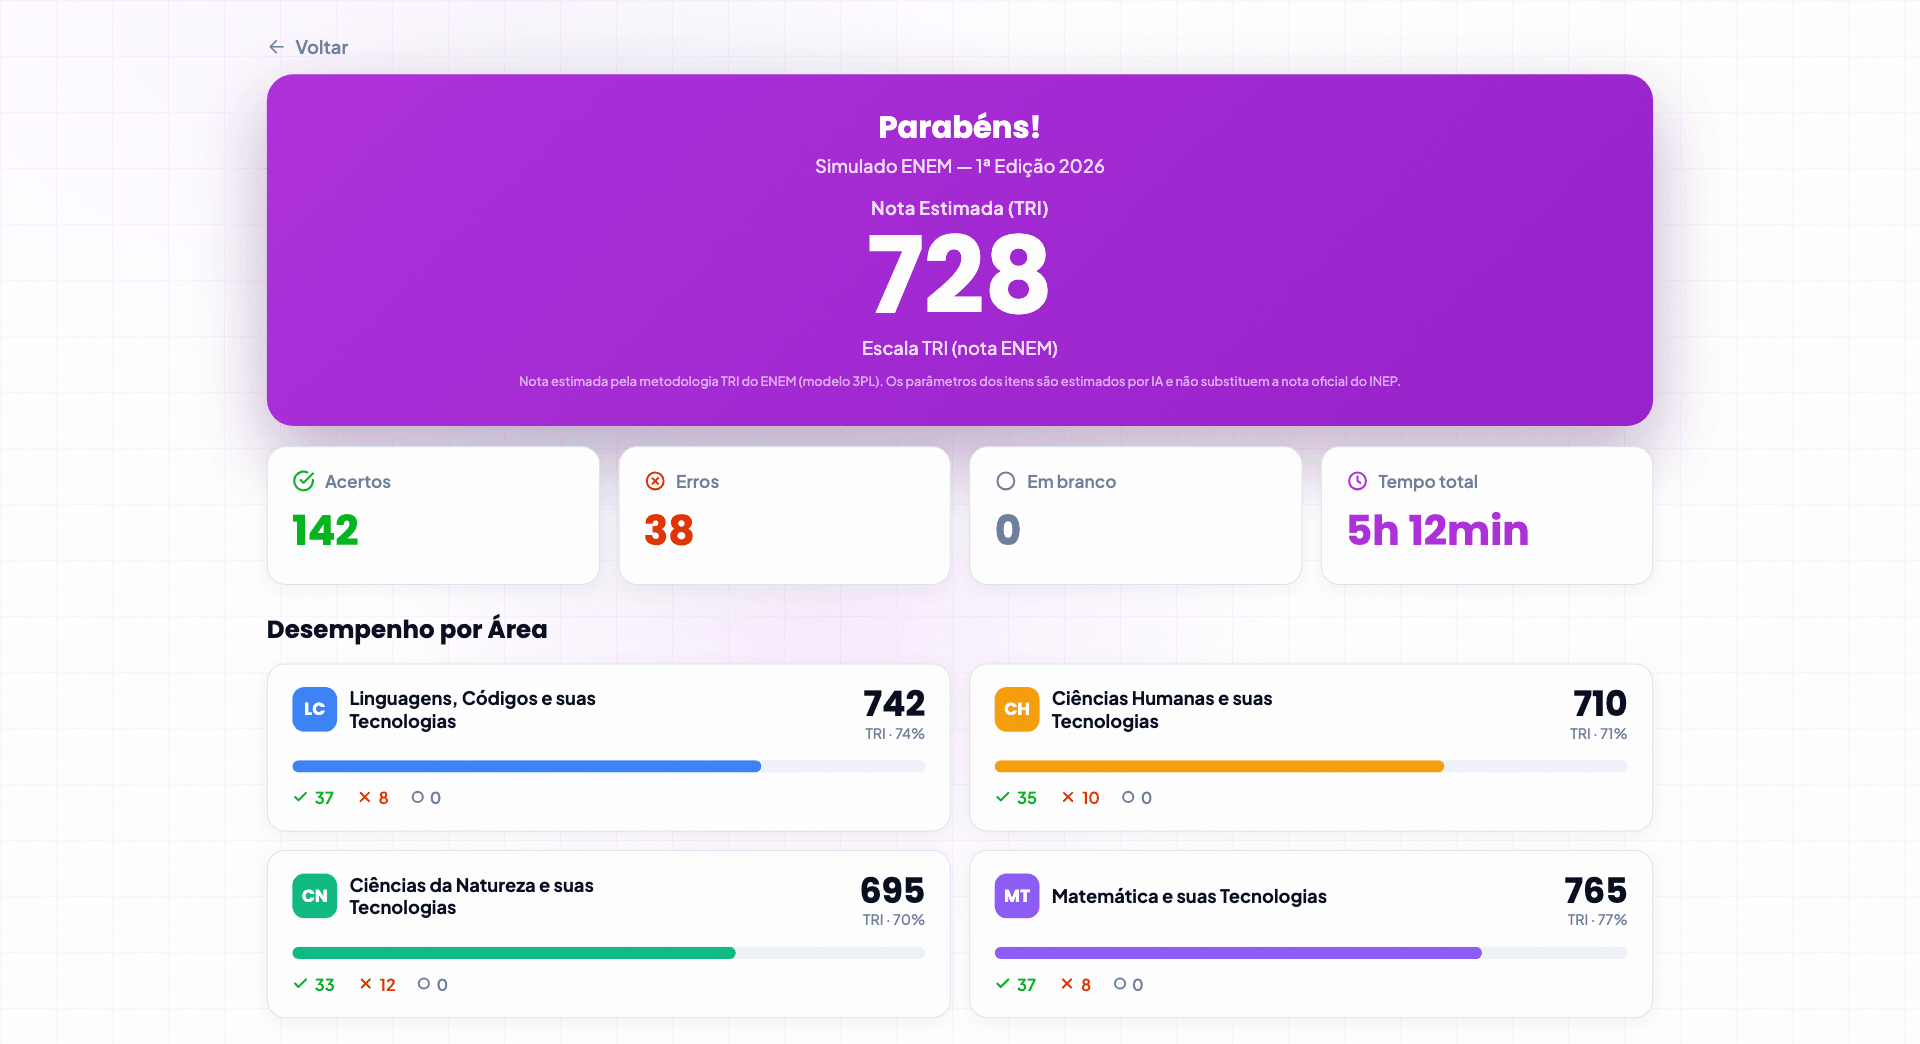The image size is (1920, 1044).
Task: Click the red X circle icon beside Erros
Action: [655, 481]
